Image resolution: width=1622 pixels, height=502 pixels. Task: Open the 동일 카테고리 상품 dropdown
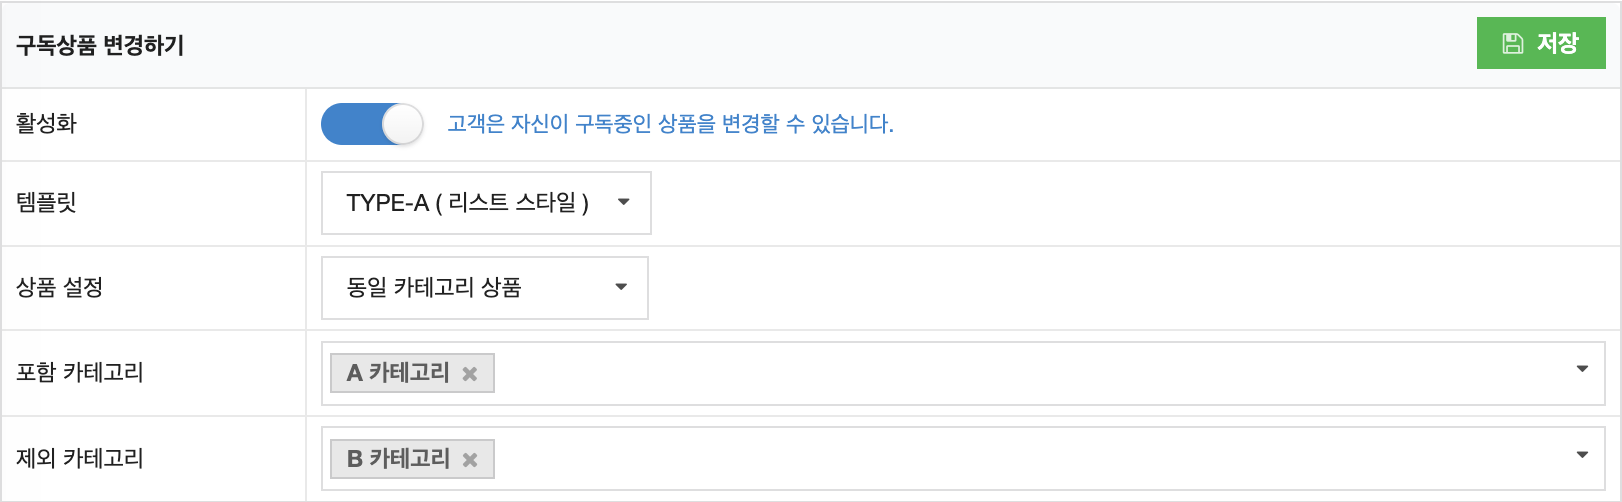pos(484,288)
